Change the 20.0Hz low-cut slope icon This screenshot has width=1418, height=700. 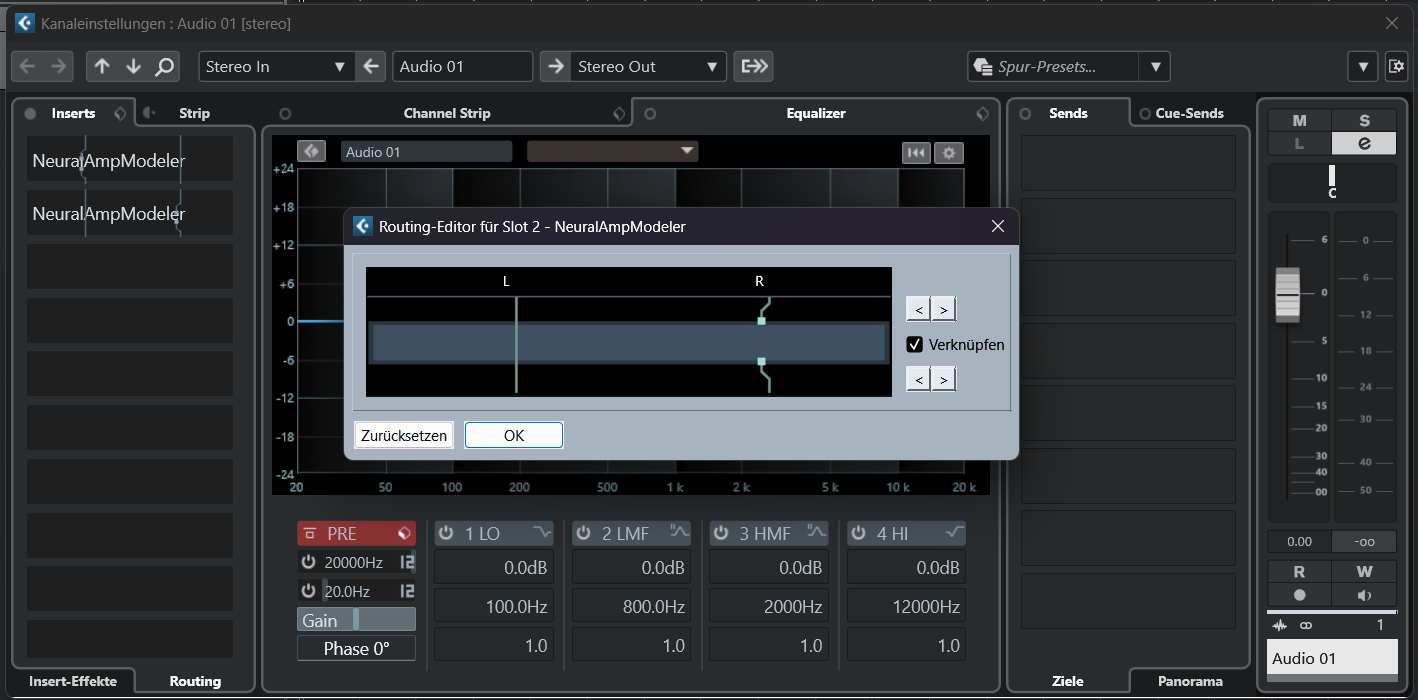tap(407, 591)
